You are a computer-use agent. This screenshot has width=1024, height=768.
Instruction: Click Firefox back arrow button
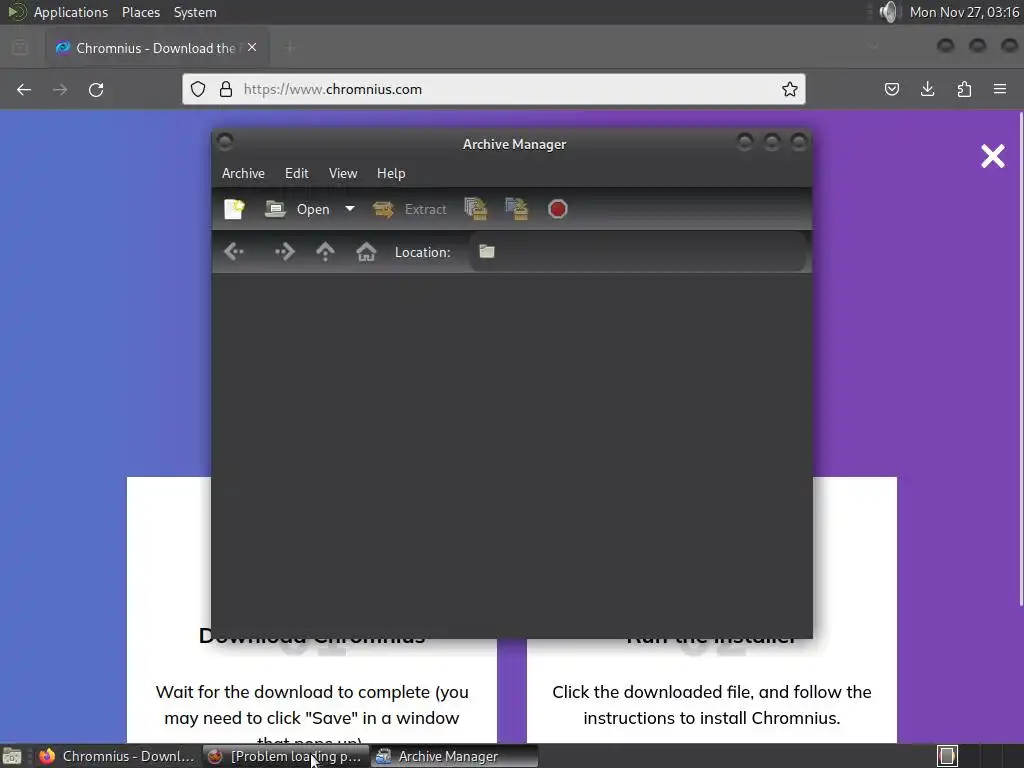coord(24,89)
